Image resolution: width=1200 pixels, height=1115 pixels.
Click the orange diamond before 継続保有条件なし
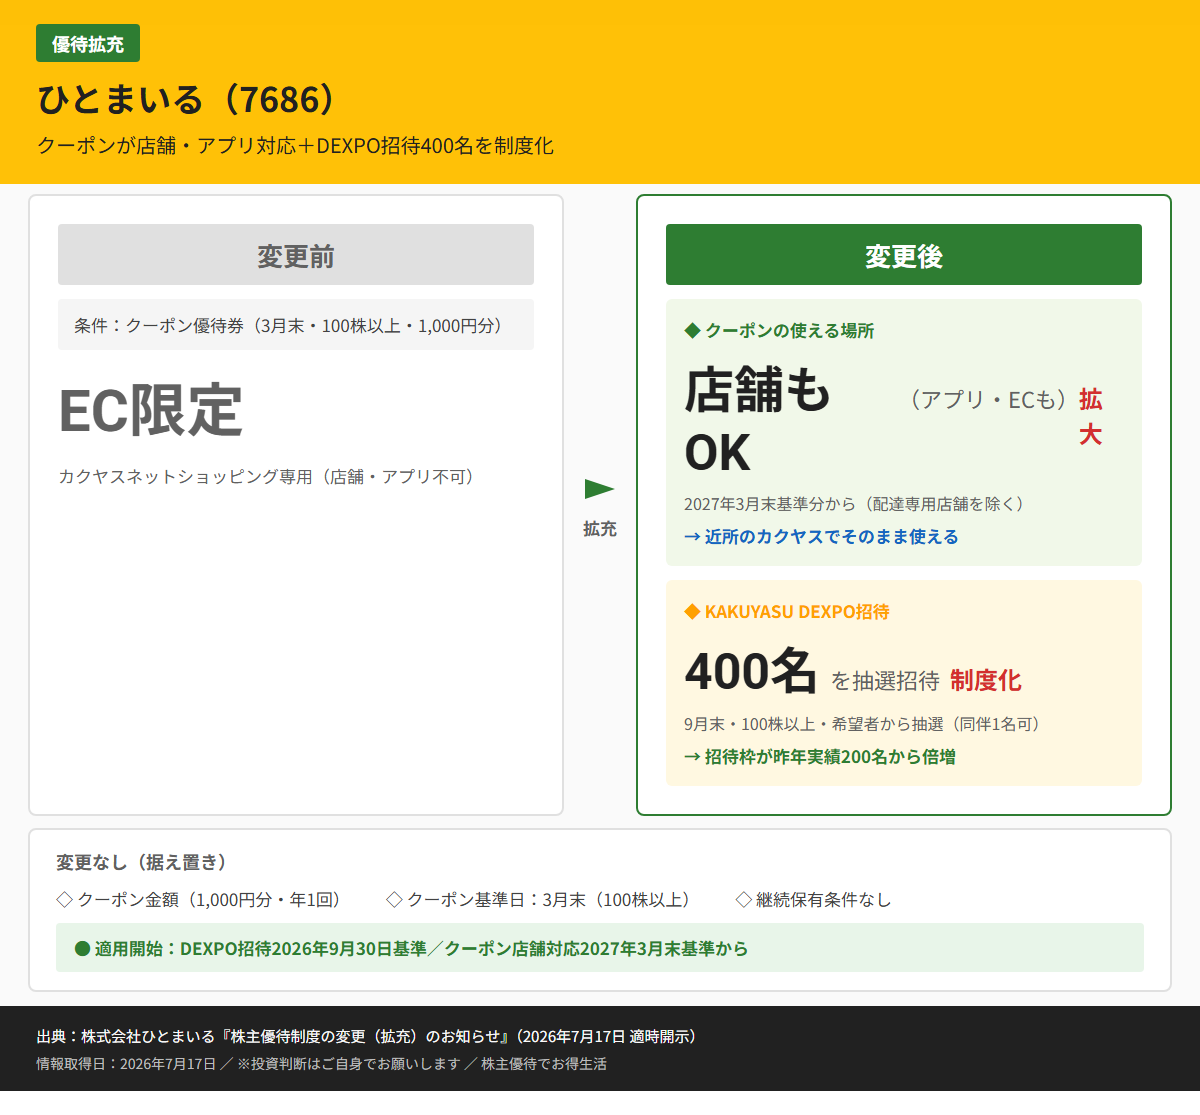tap(743, 900)
